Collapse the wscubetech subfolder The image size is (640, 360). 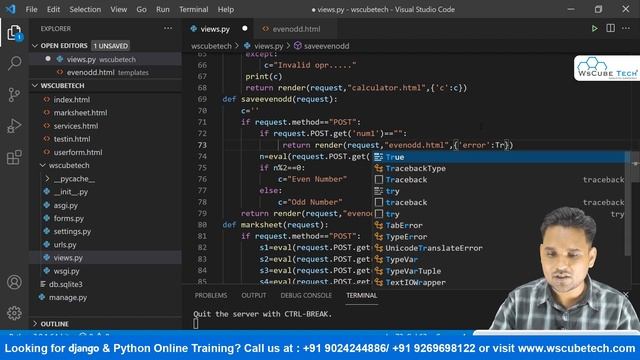pos(43,165)
